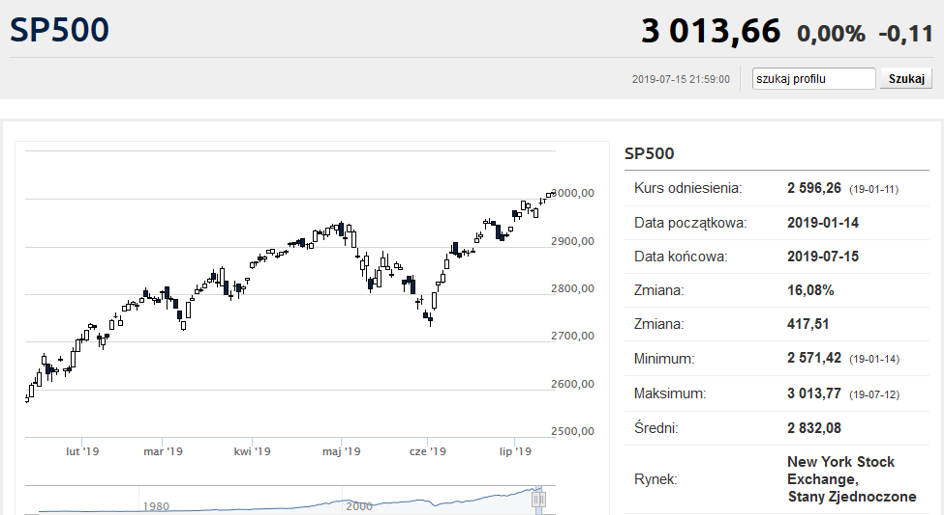945x515 pixels.
Task: Jump to year 1980 in the chart navigator
Action: [x=155, y=506]
